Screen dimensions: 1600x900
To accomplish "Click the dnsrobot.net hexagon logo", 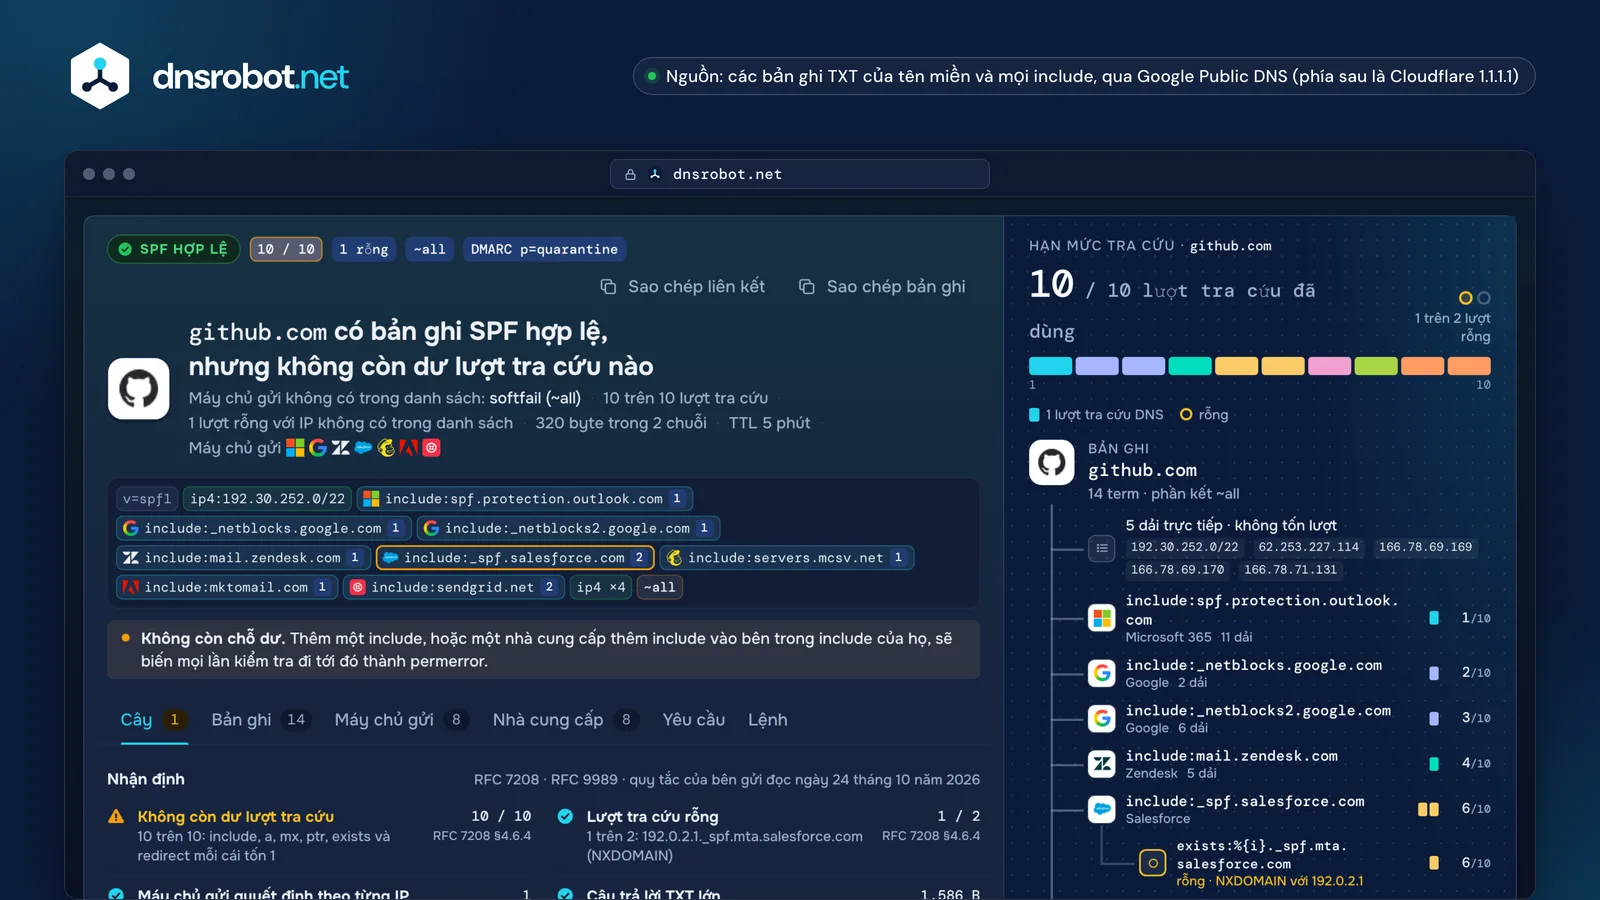I will 100,76.
